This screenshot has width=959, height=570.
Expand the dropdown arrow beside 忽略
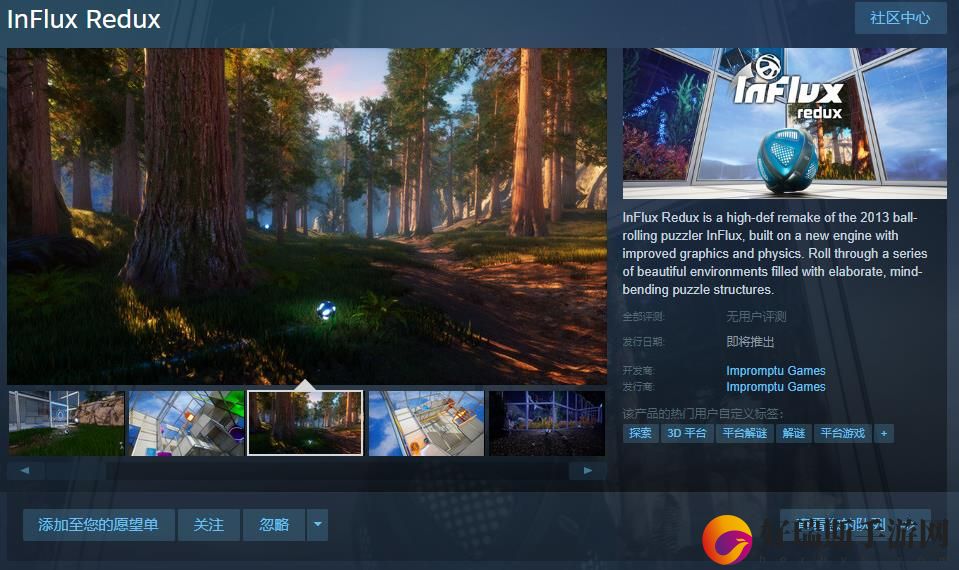tap(317, 525)
